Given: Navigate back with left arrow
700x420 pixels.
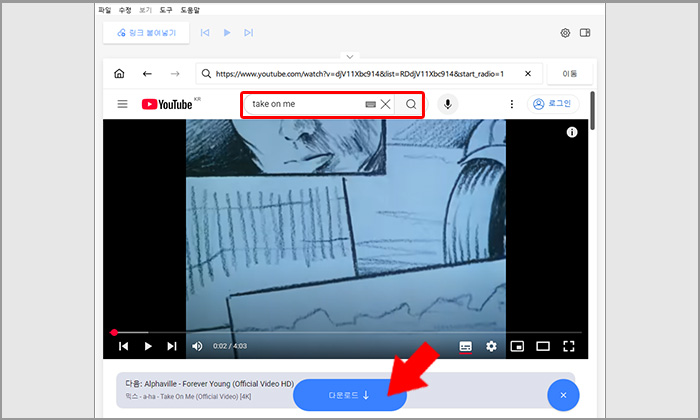Looking at the screenshot, I should pos(147,74).
